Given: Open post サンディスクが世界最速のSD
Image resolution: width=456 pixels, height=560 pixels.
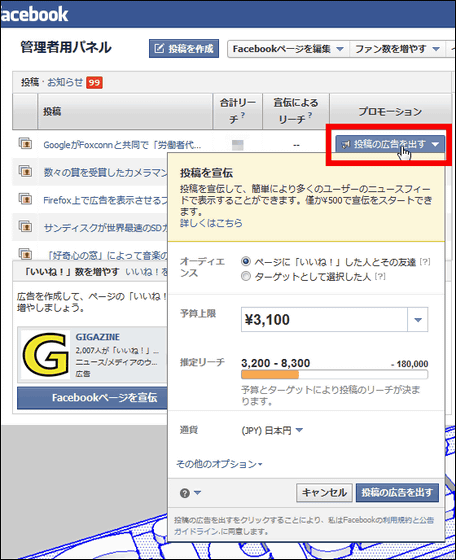Looking at the screenshot, I should tap(106, 228).
